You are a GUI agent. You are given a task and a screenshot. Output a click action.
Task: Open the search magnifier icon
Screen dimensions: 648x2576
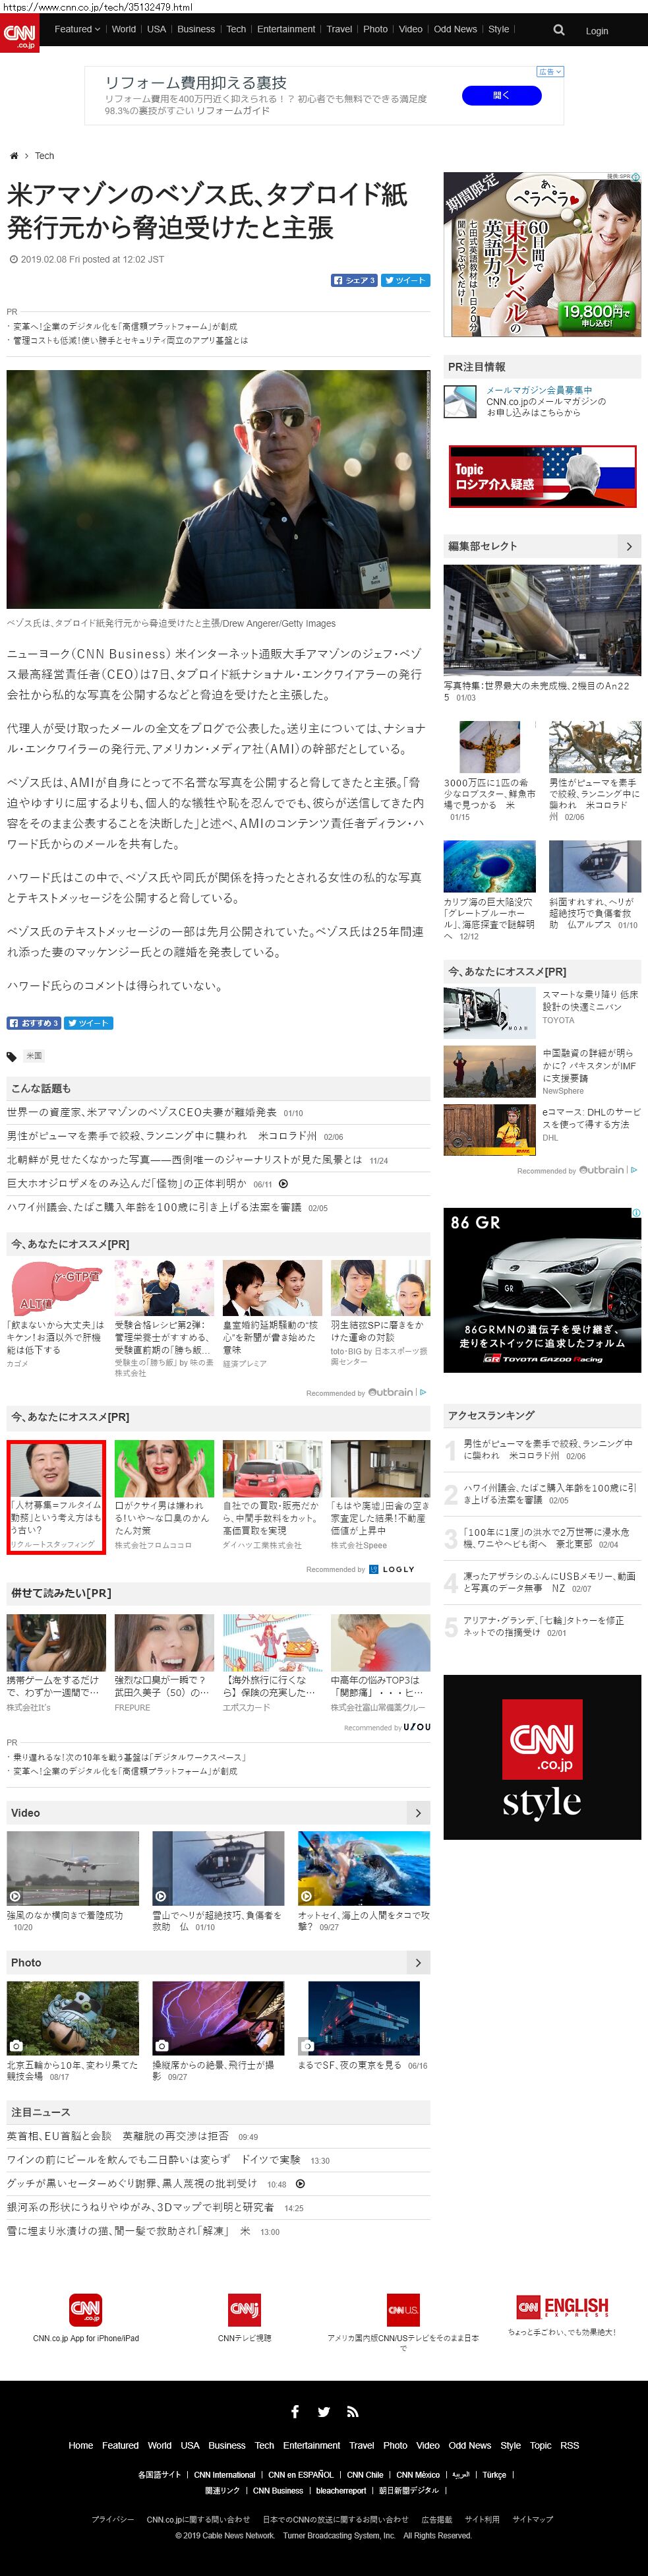(x=559, y=30)
